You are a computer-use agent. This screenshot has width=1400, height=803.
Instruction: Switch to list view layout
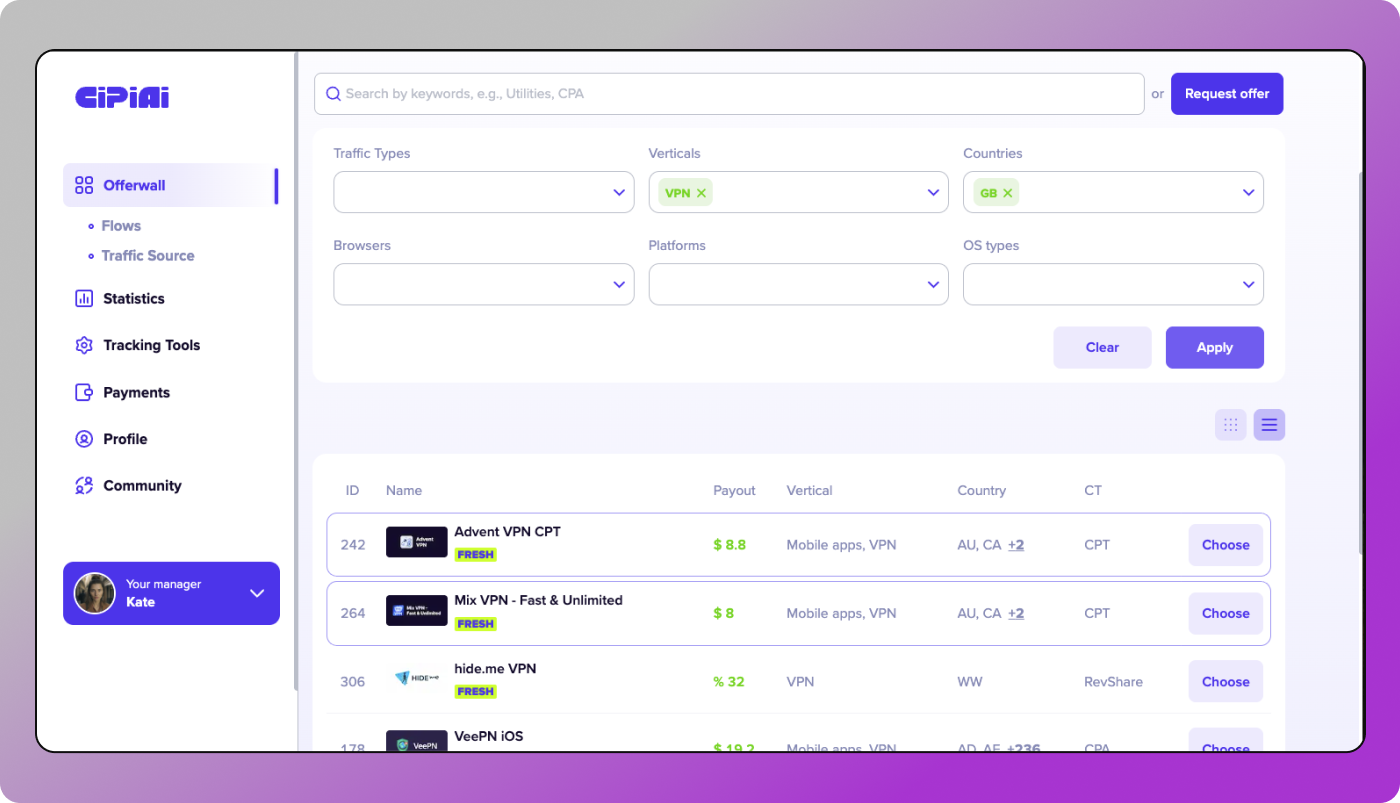click(x=1269, y=425)
